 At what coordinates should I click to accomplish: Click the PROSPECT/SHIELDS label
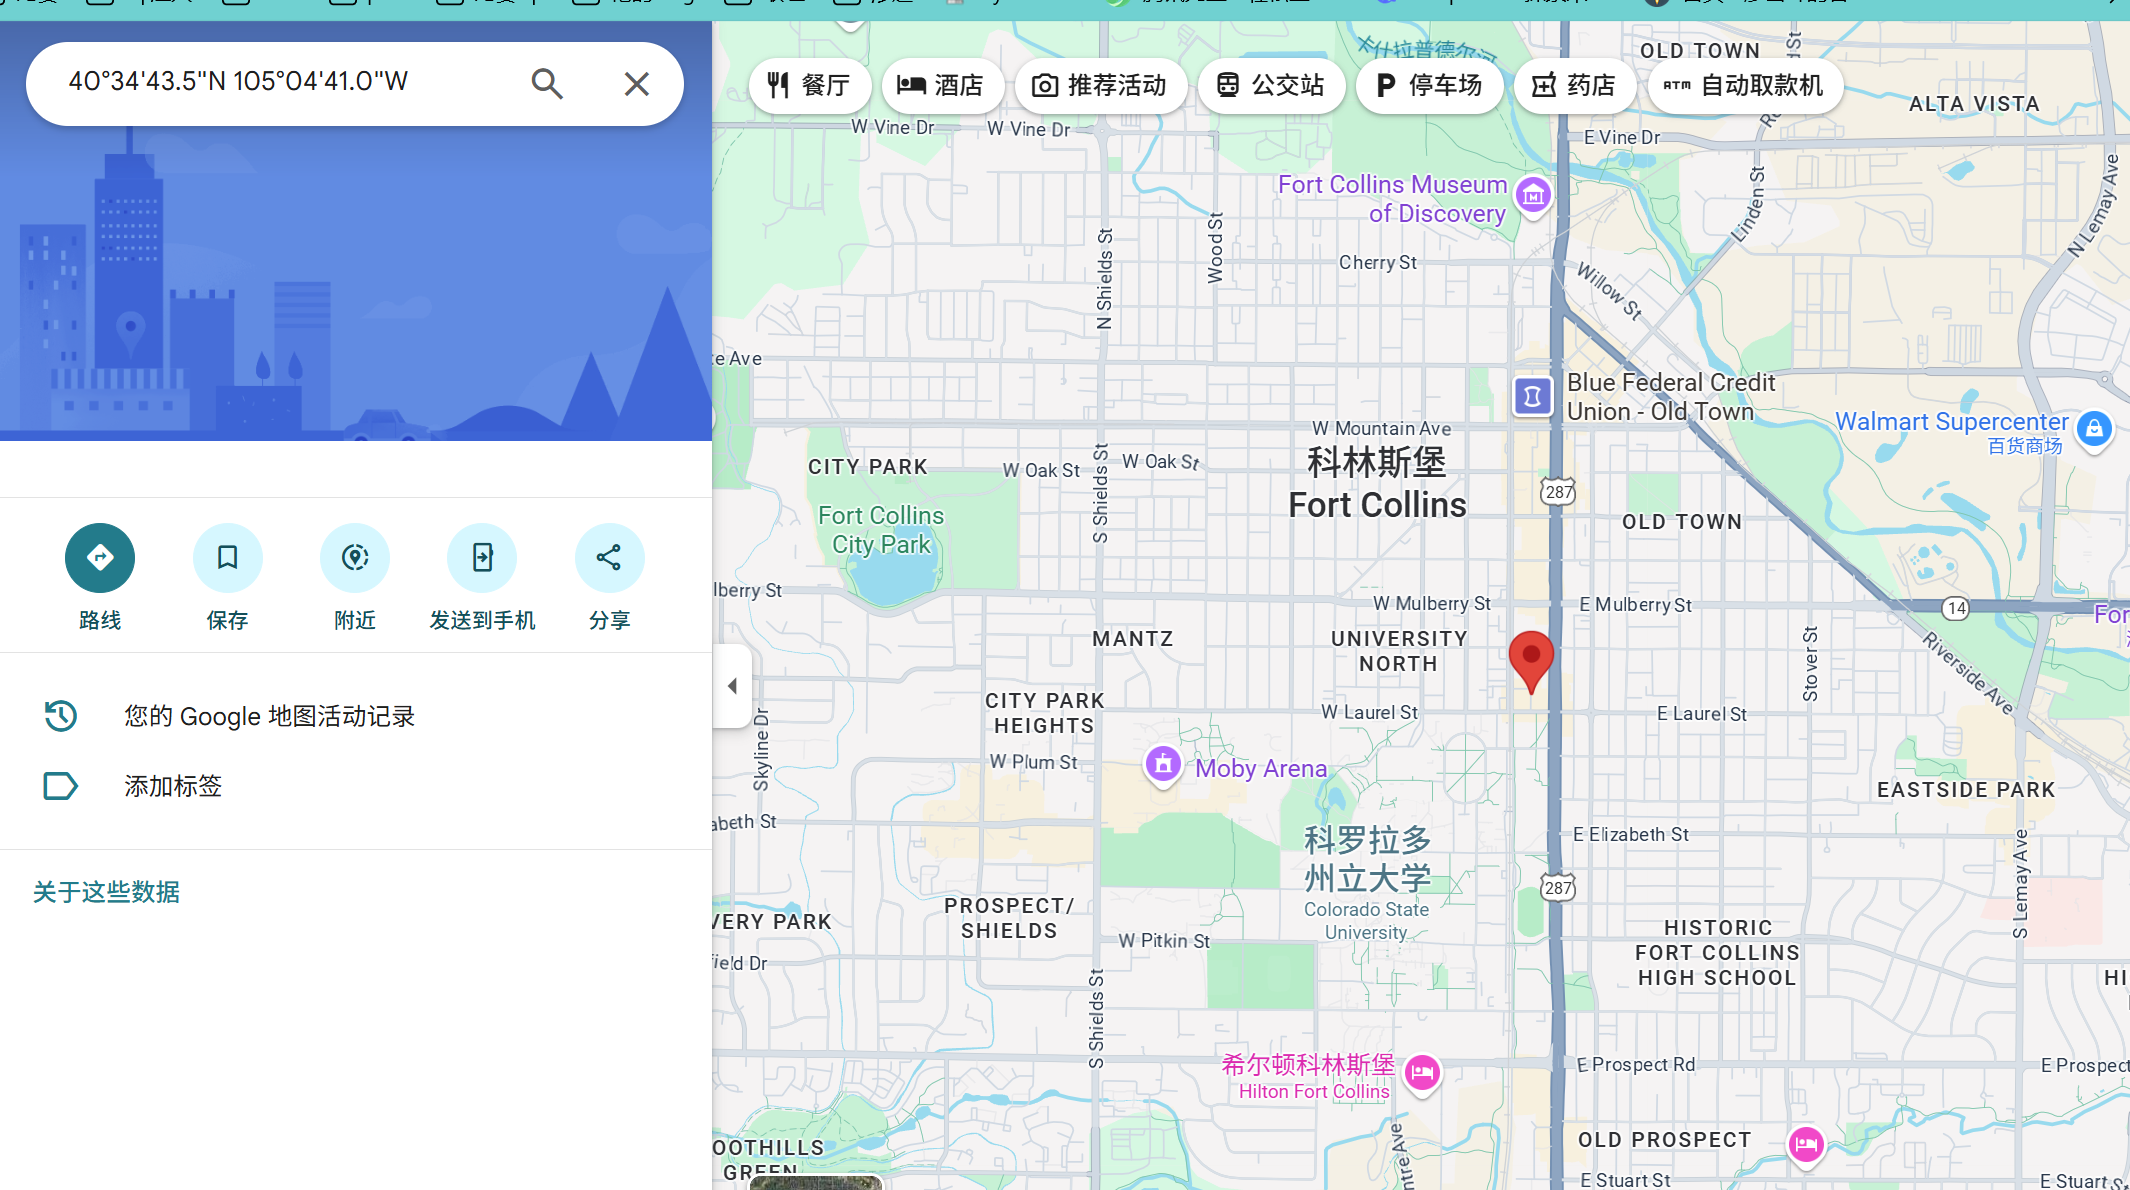tap(1009, 918)
